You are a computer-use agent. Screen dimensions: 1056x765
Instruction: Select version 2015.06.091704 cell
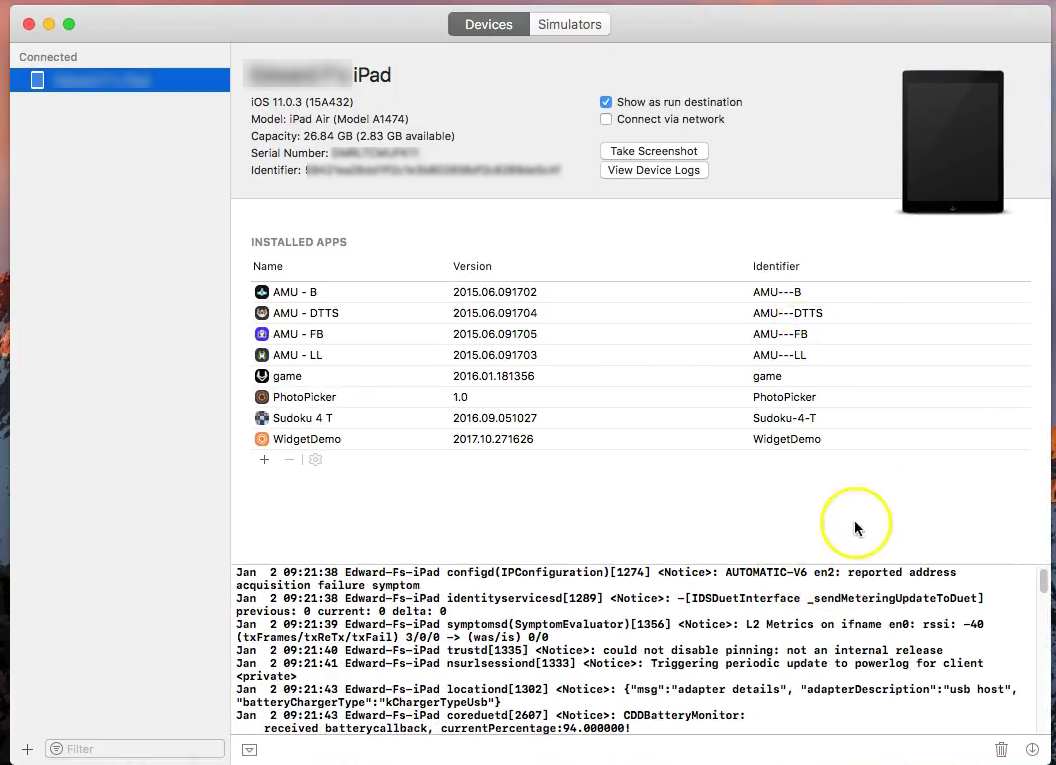pyautogui.click(x=495, y=312)
